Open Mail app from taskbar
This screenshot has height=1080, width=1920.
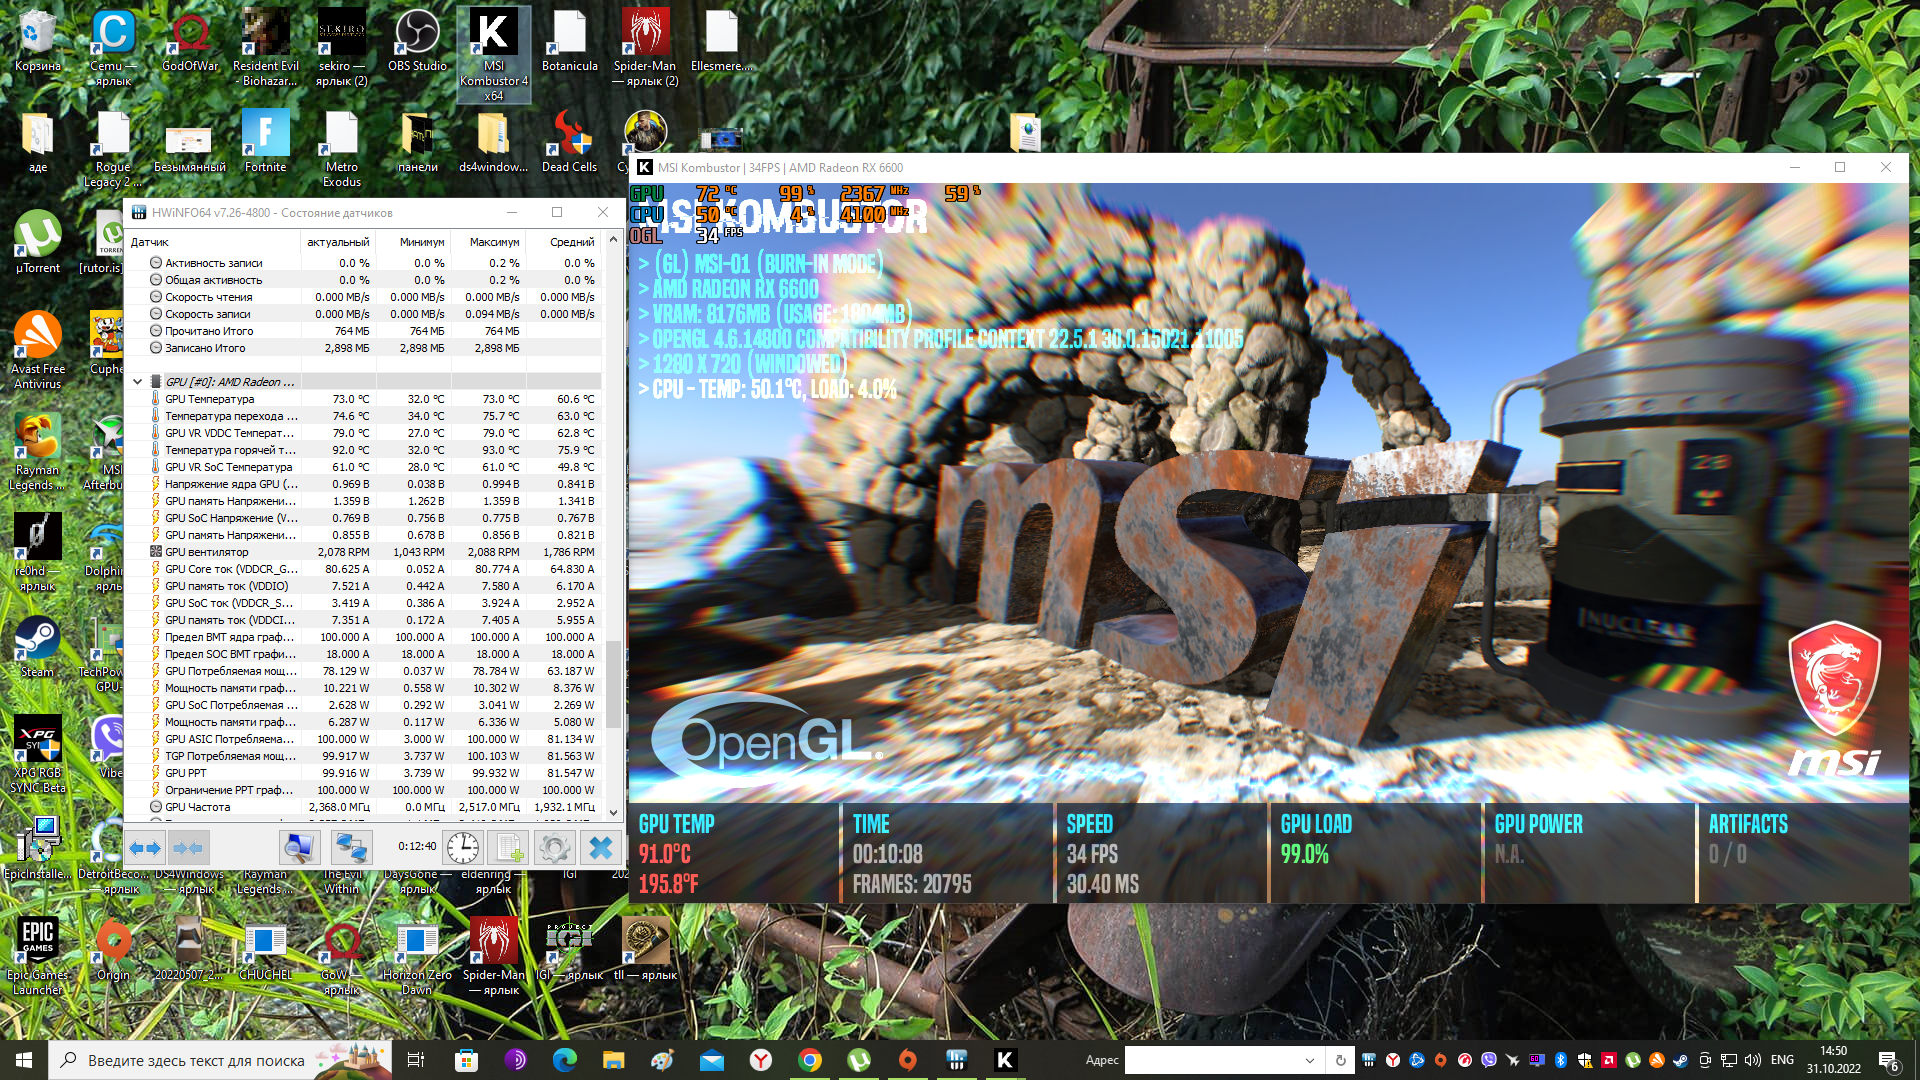coord(712,1060)
